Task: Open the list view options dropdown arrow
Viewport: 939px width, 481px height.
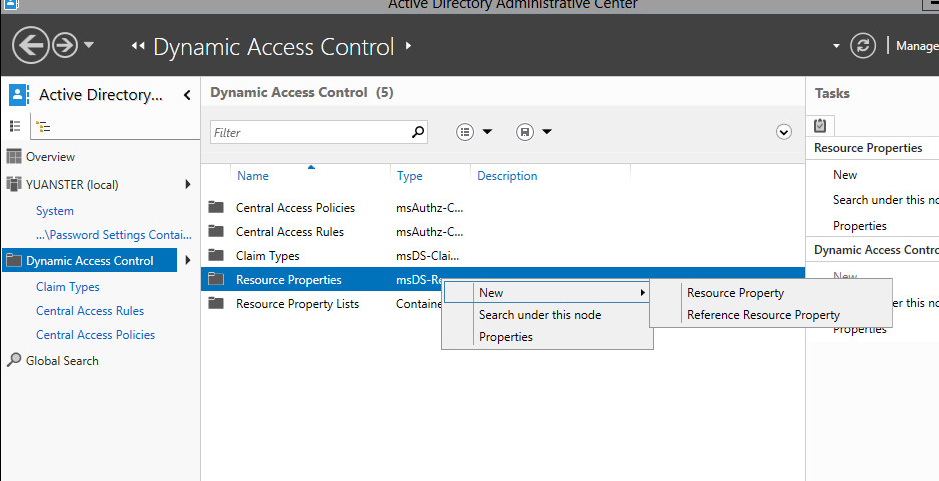Action: (x=487, y=132)
